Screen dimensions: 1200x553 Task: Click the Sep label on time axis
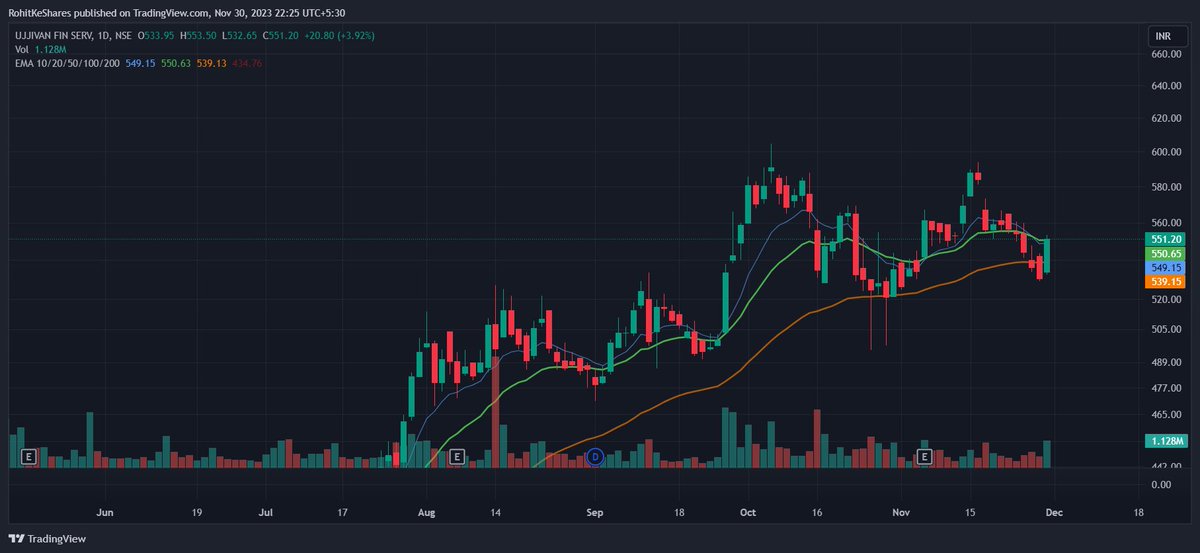tap(595, 510)
